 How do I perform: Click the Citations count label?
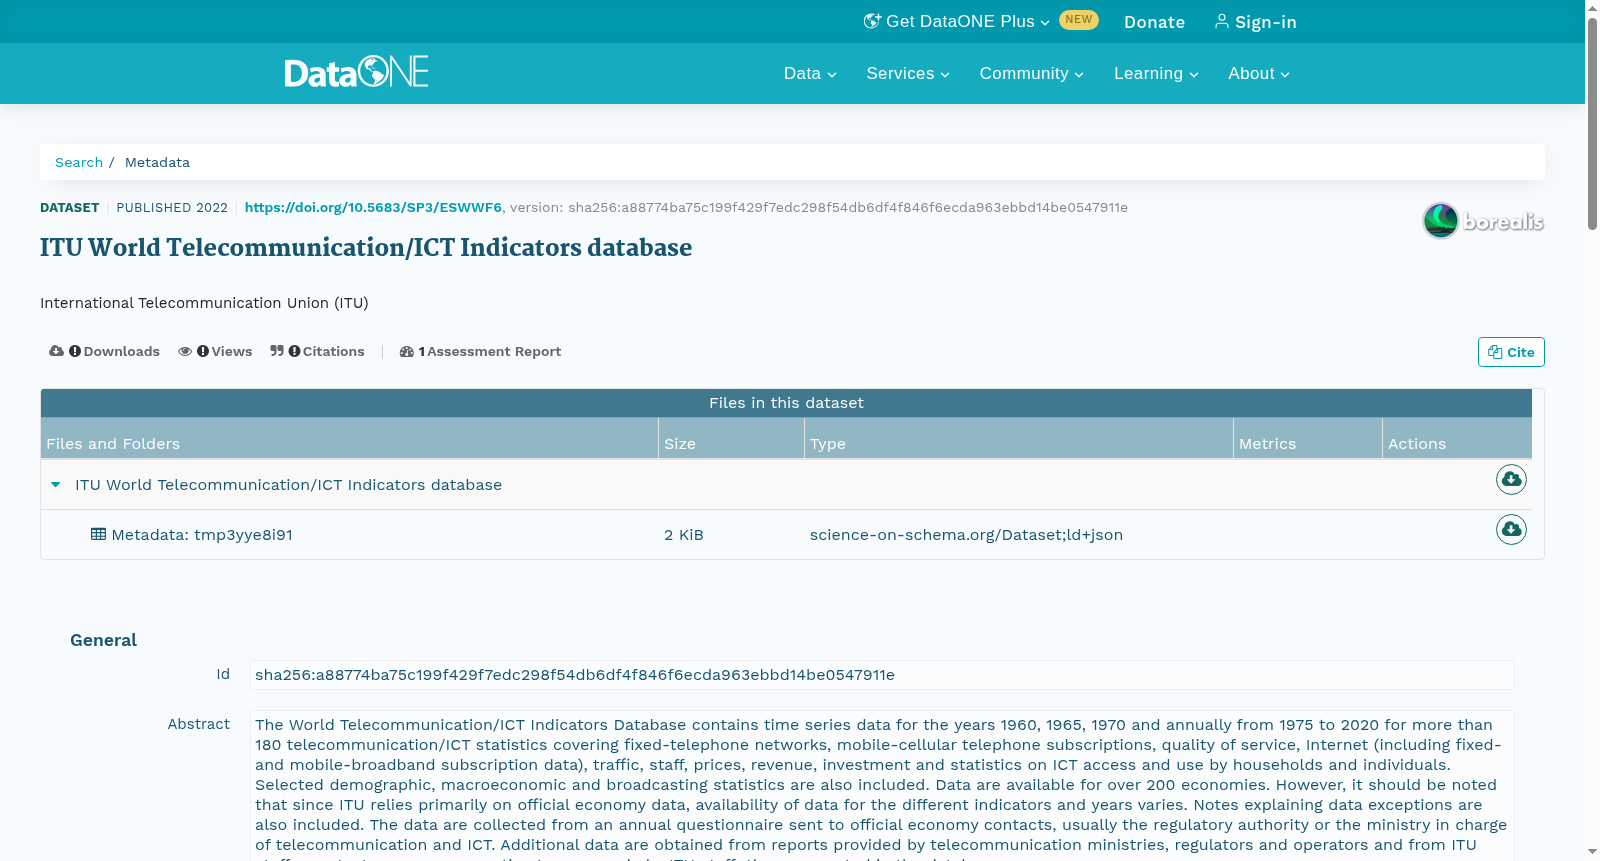click(333, 352)
